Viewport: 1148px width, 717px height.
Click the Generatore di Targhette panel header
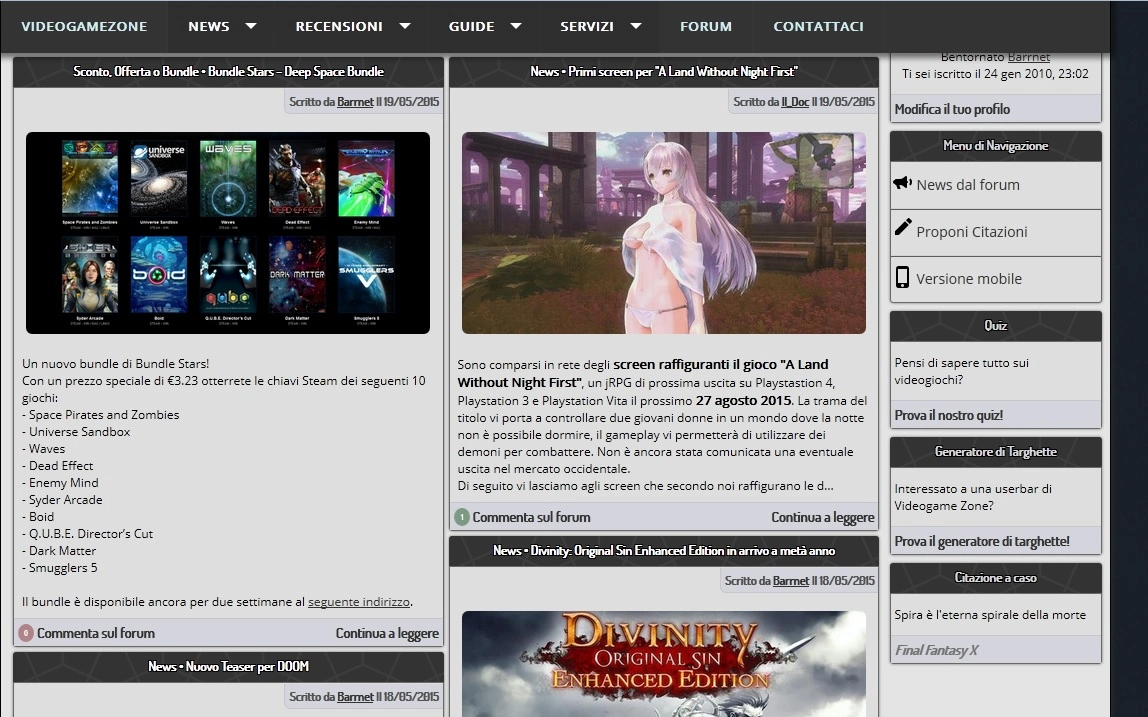996,452
